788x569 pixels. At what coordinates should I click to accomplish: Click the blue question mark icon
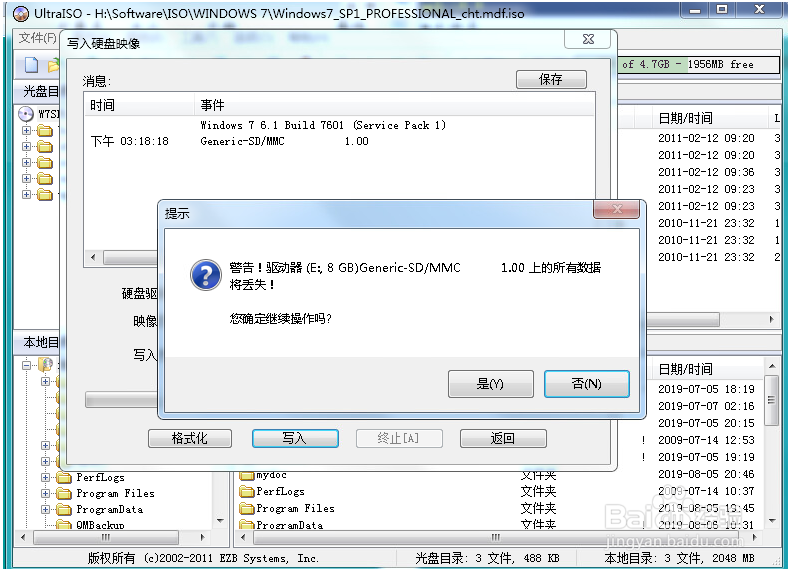coord(206,275)
